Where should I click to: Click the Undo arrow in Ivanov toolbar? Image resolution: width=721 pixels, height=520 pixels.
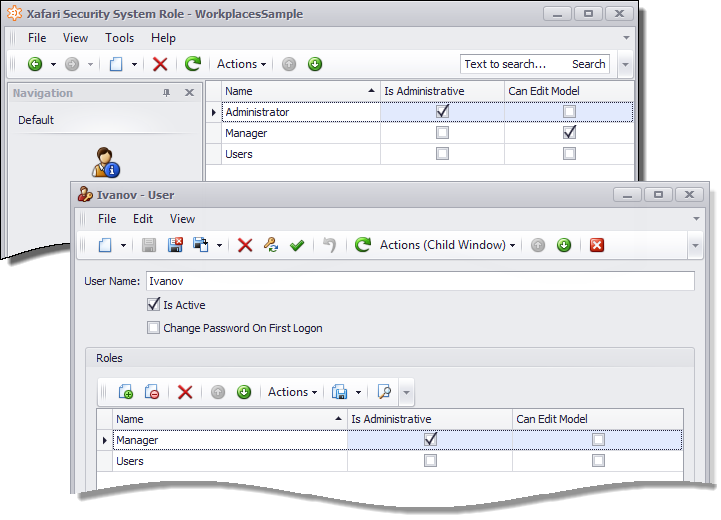pyautogui.click(x=329, y=245)
